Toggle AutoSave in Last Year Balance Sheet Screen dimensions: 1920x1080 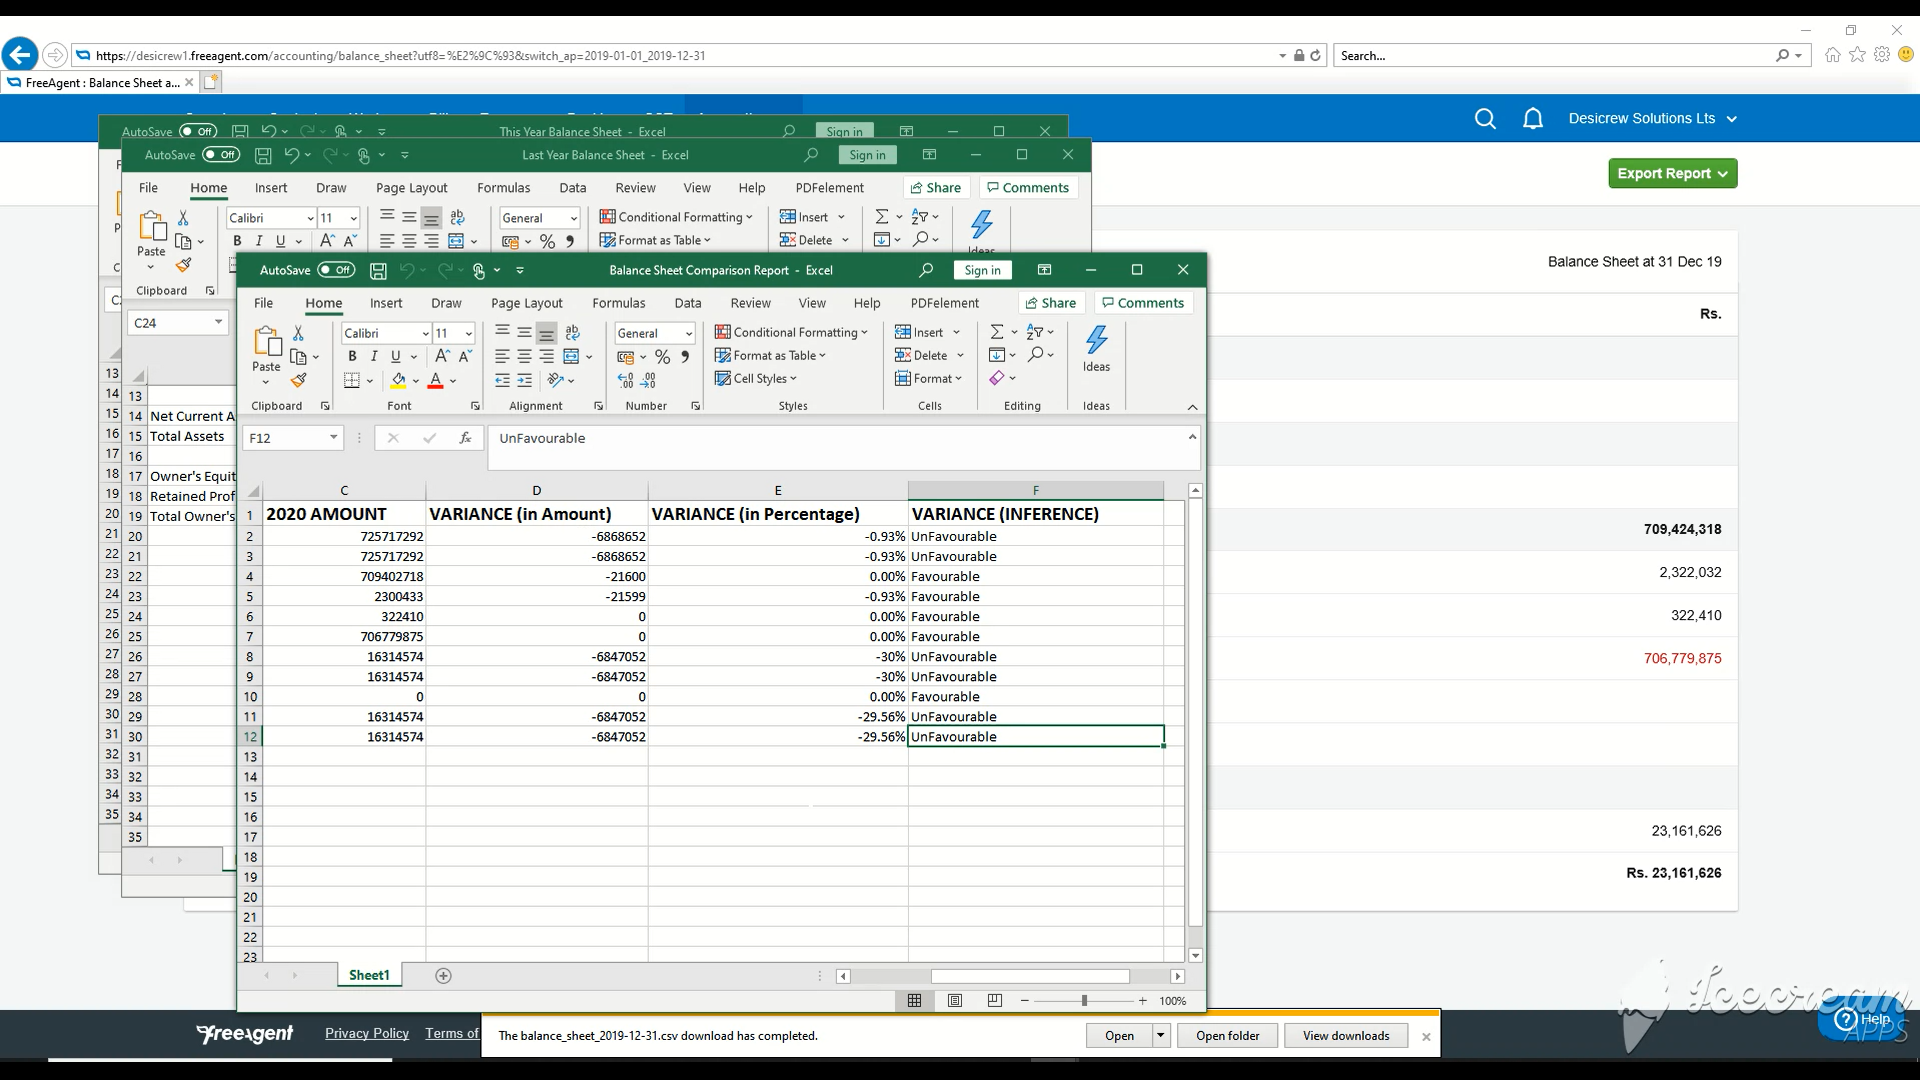coord(221,155)
